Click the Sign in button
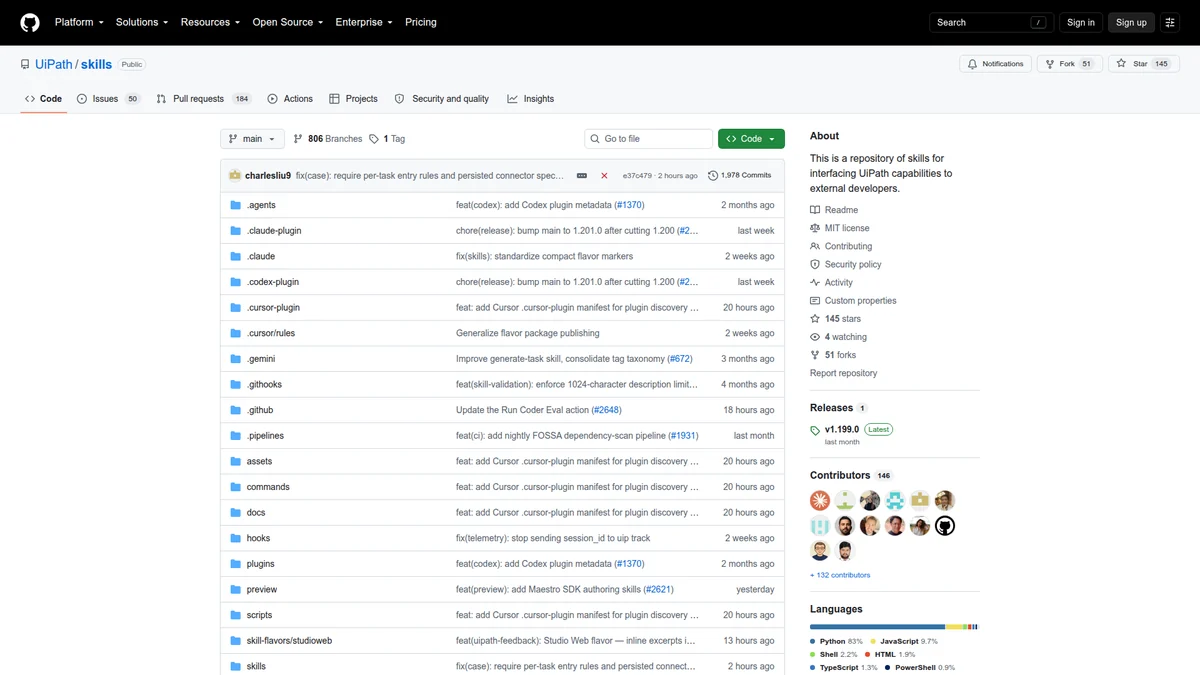Image resolution: width=1200 pixels, height=675 pixels. 1081,22
